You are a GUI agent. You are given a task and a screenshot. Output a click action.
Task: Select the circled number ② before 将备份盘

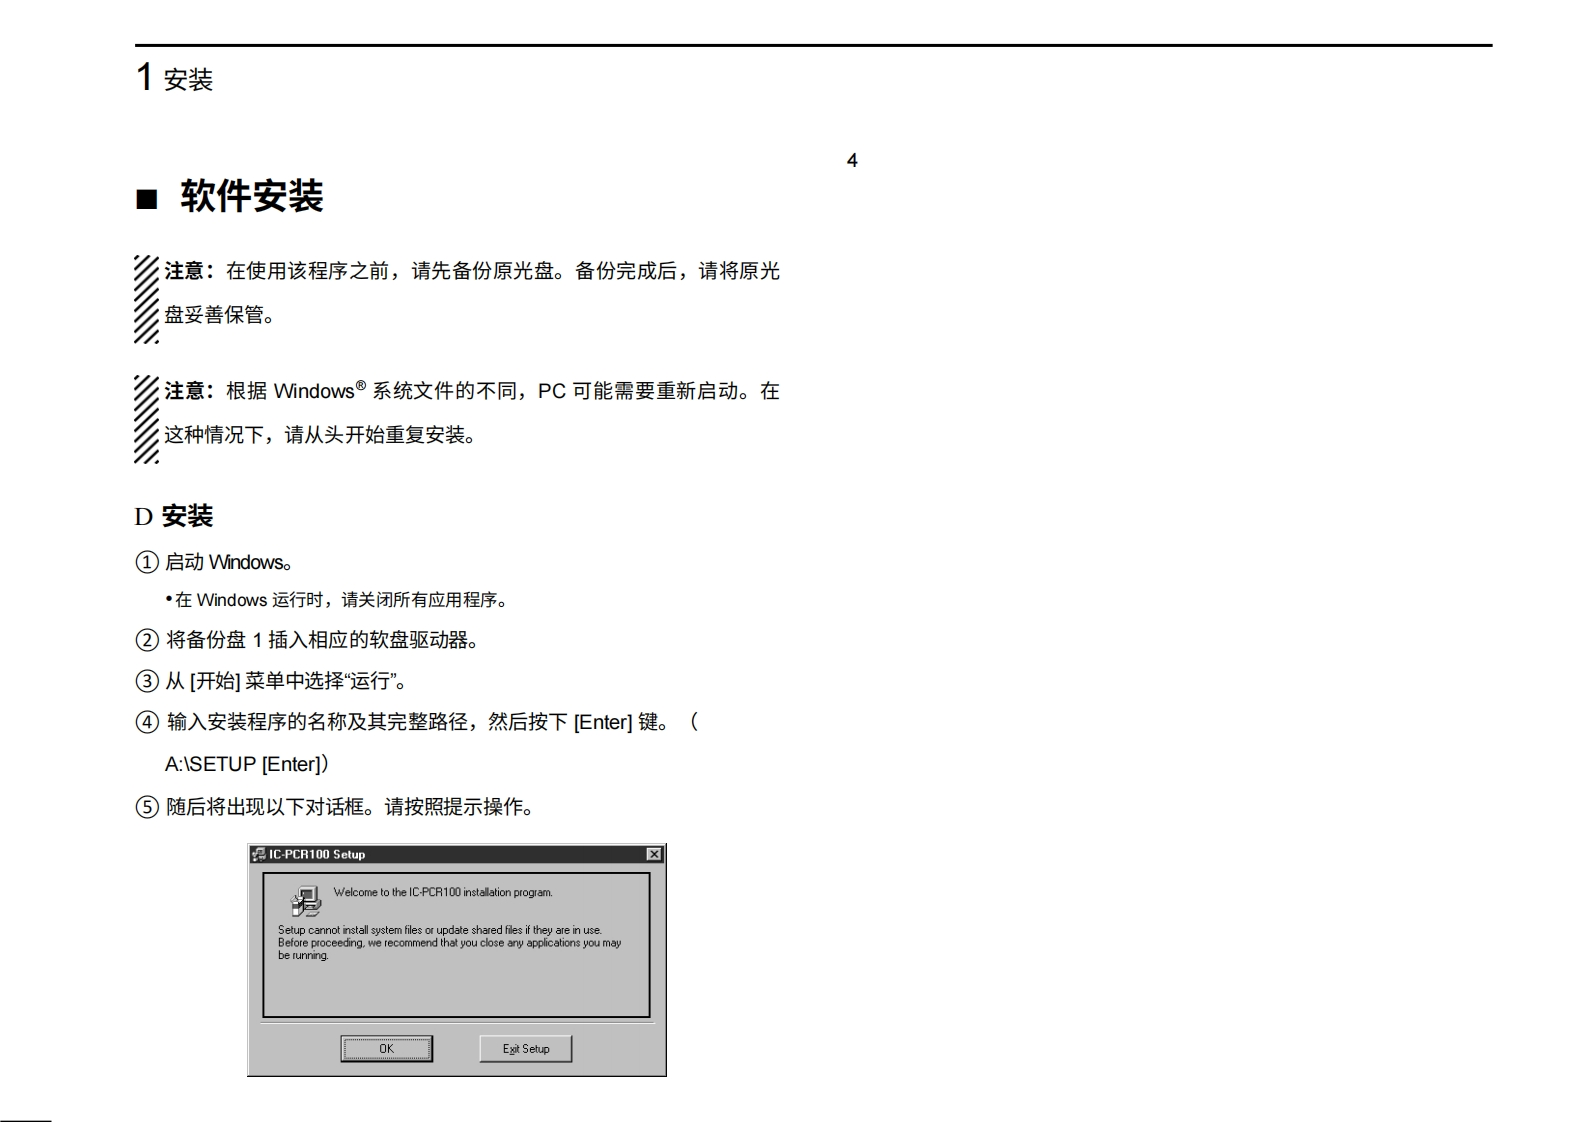pos(147,640)
